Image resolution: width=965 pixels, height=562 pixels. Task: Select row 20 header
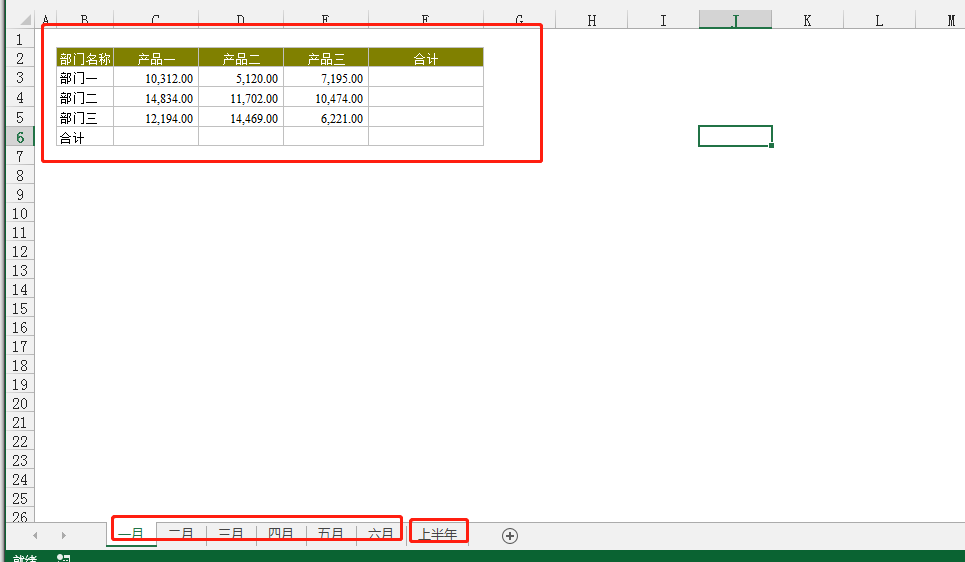click(x=20, y=404)
